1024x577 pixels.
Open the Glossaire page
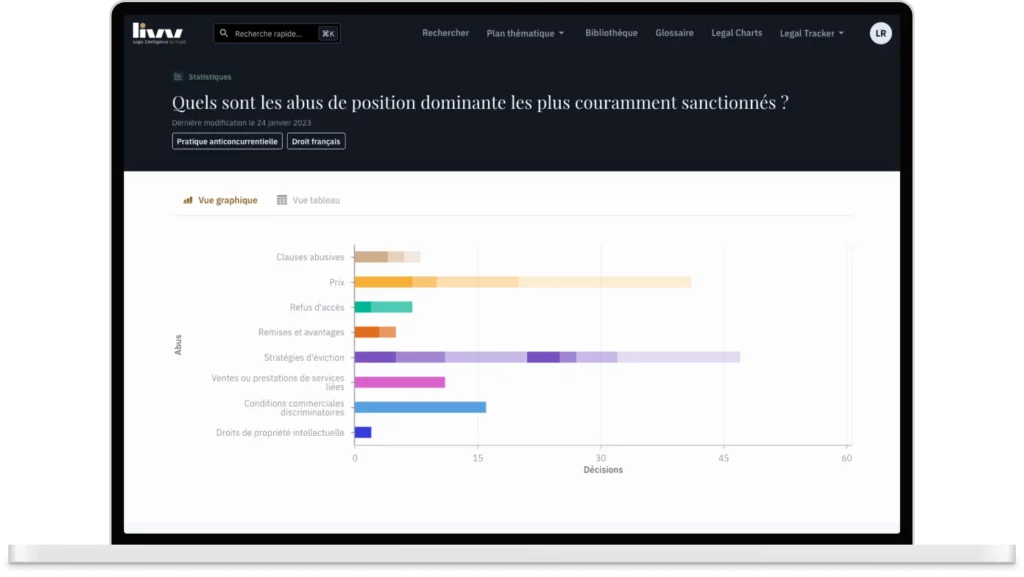pyautogui.click(x=674, y=33)
